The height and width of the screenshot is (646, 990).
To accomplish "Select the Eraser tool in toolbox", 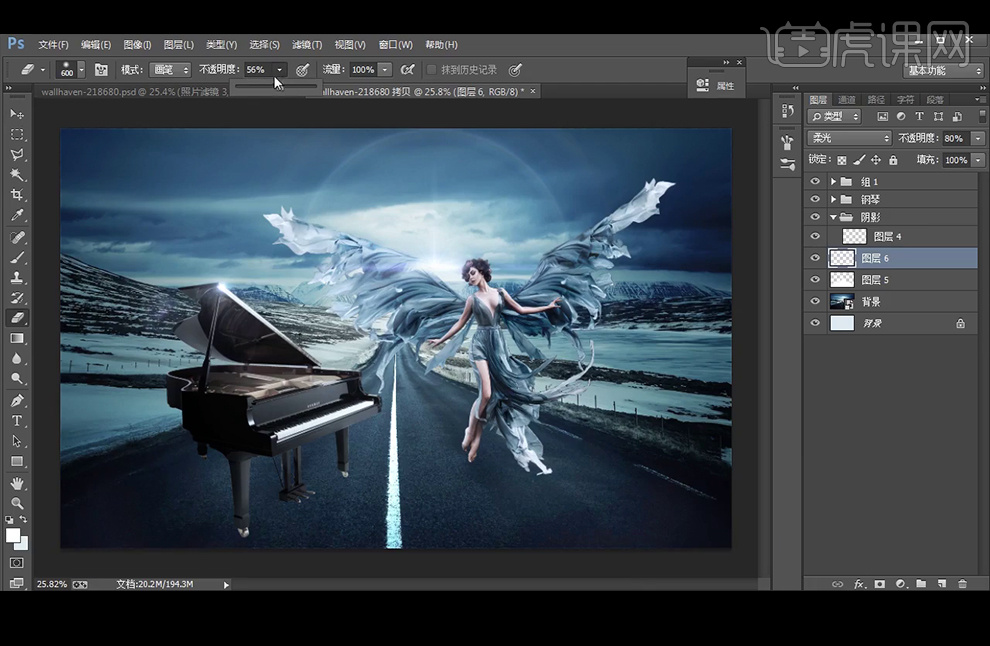I will pyautogui.click(x=17, y=318).
